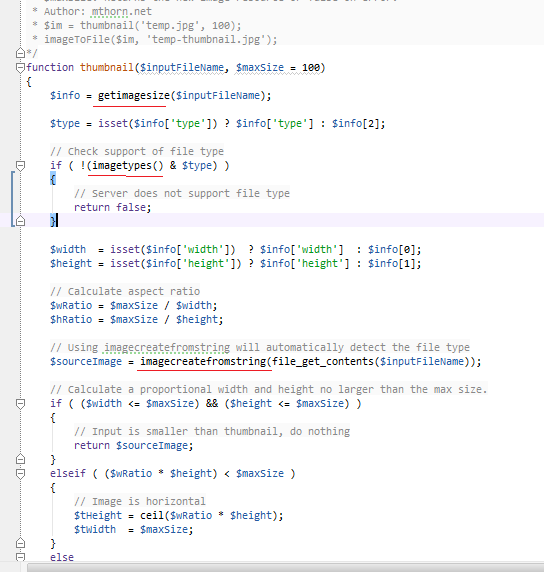This screenshot has width=544, height=572.
Task: Click $height at start of its isset assignment
Action: coord(71,263)
